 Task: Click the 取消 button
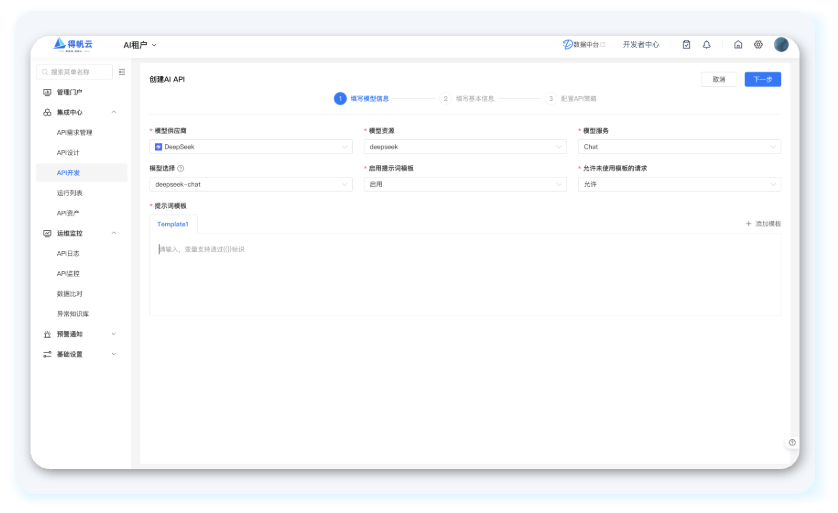point(719,79)
